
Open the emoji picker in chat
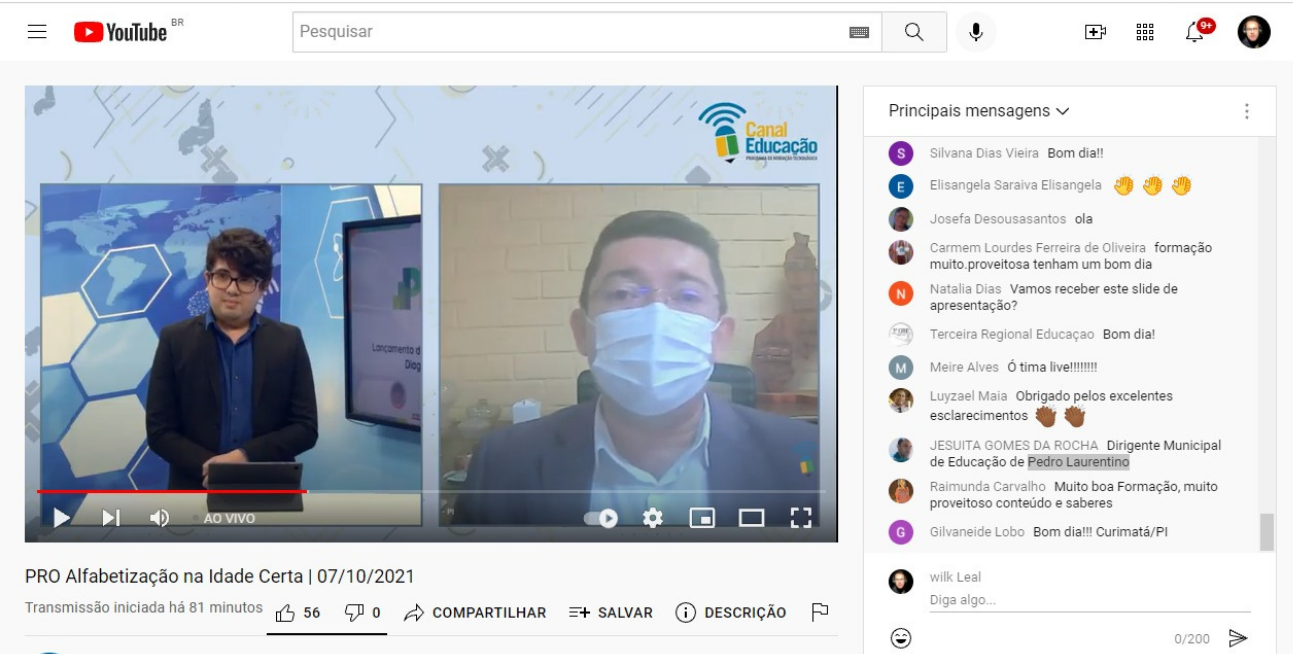tap(901, 637)
